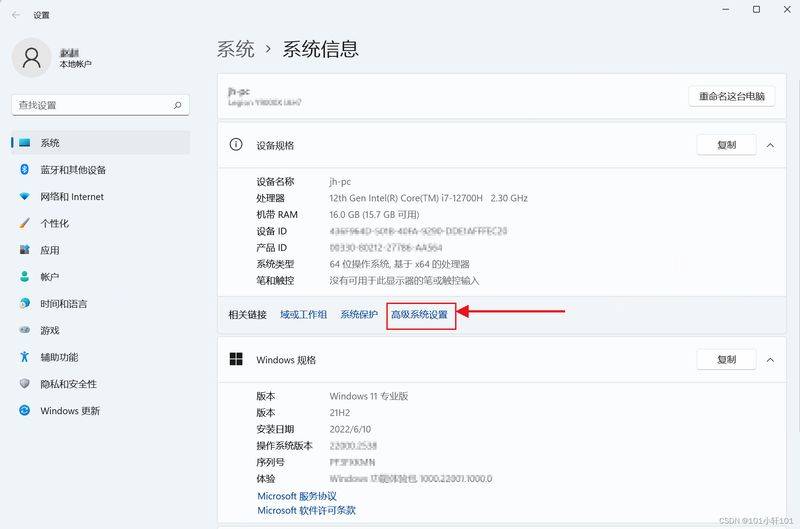Open 系统保护 link
This screenshot has height=529, width=800.
coord(359,315)
